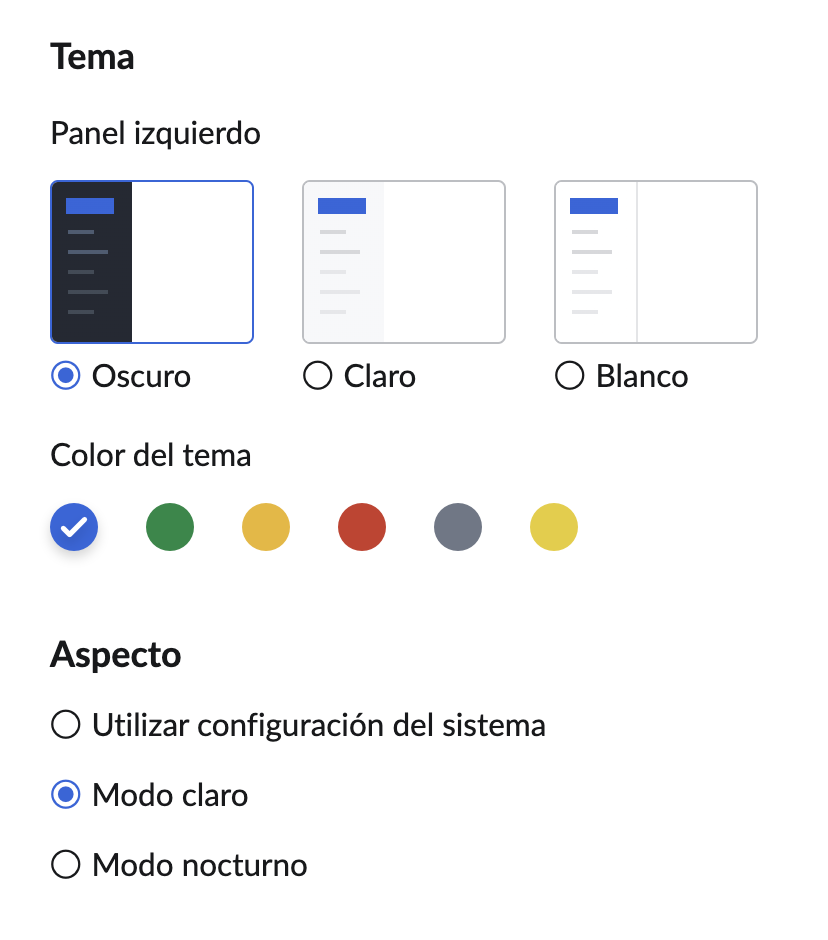Click the 'Oscuro' text label
828x940 pixels.
click(x=141, y=376)
